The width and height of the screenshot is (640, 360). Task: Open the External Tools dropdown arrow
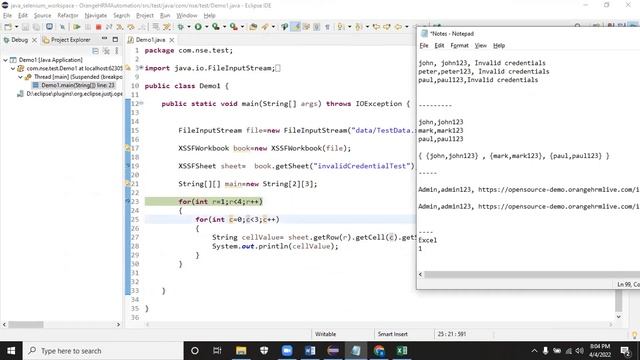(242, 27)
